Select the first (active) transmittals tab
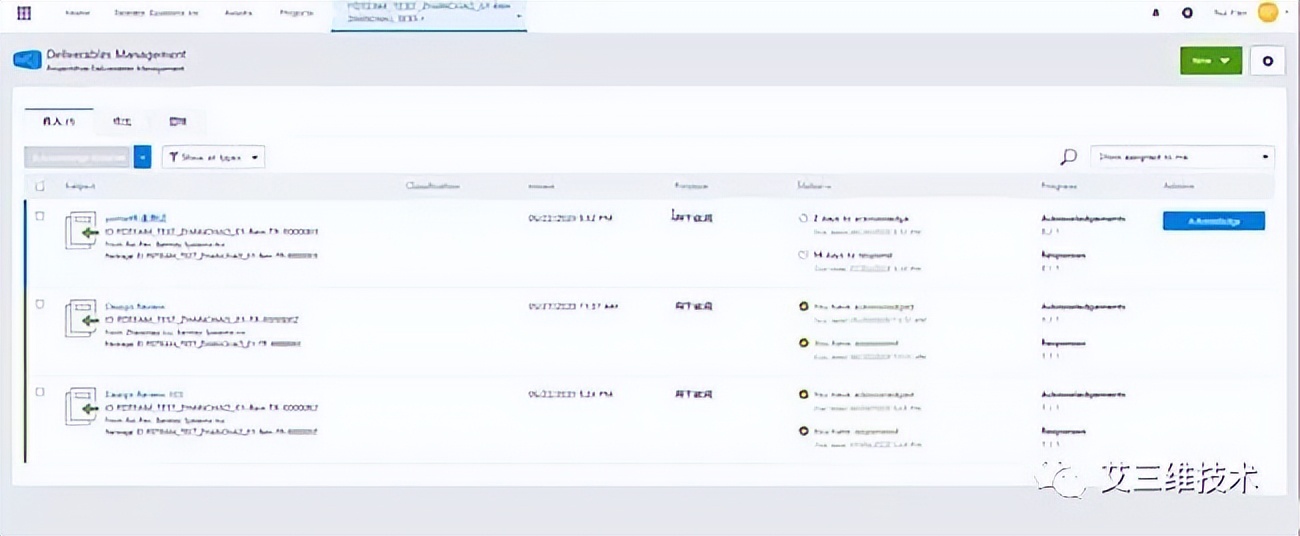 [x=58, y=121]
